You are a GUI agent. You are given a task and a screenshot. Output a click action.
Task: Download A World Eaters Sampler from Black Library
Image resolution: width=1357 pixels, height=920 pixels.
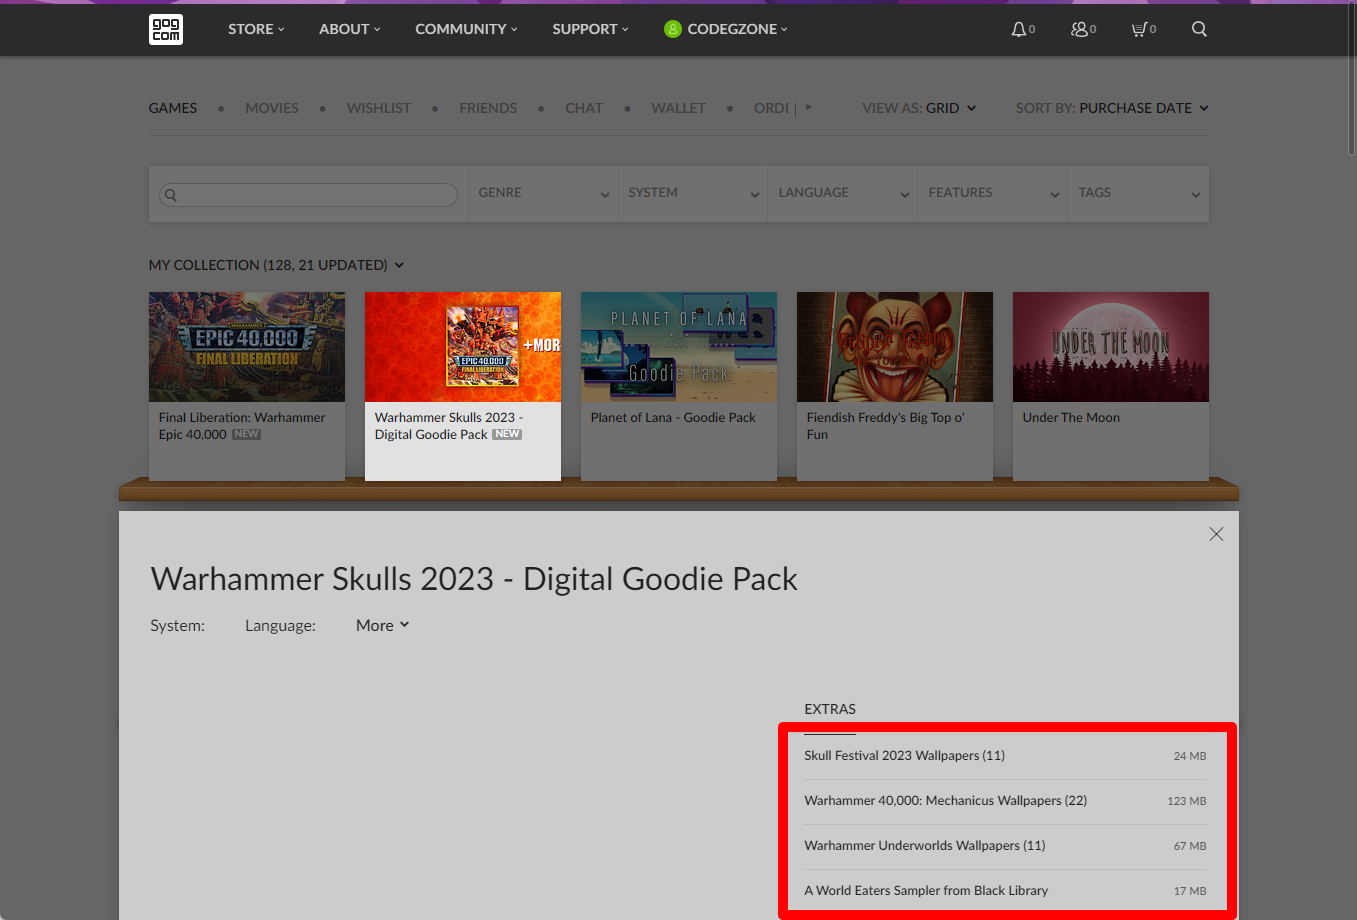(x=1005, y=891)
